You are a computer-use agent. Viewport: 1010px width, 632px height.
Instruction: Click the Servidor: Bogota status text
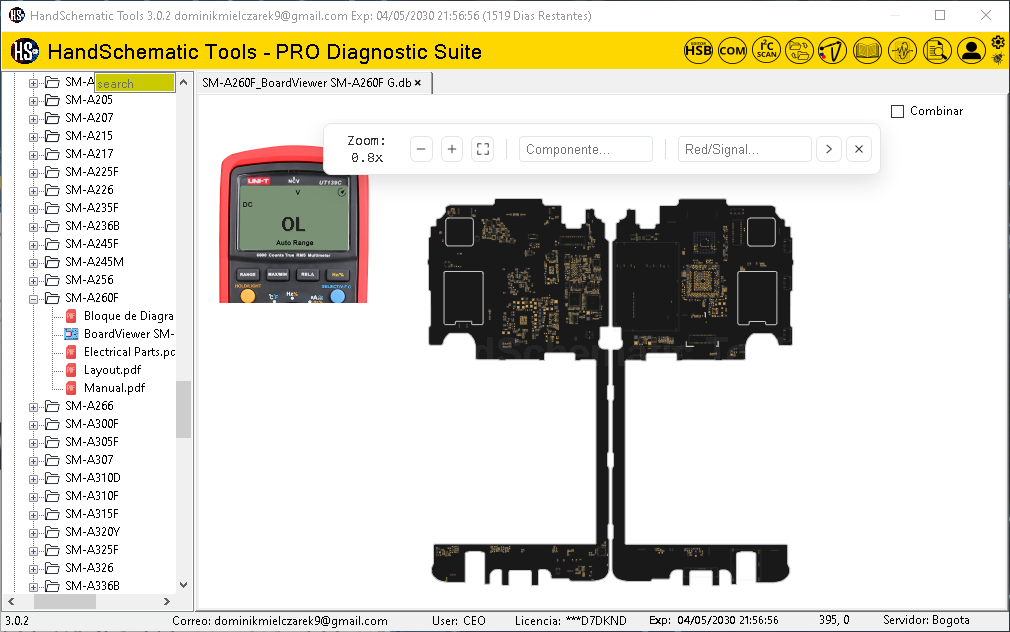[x=926, y=620]
